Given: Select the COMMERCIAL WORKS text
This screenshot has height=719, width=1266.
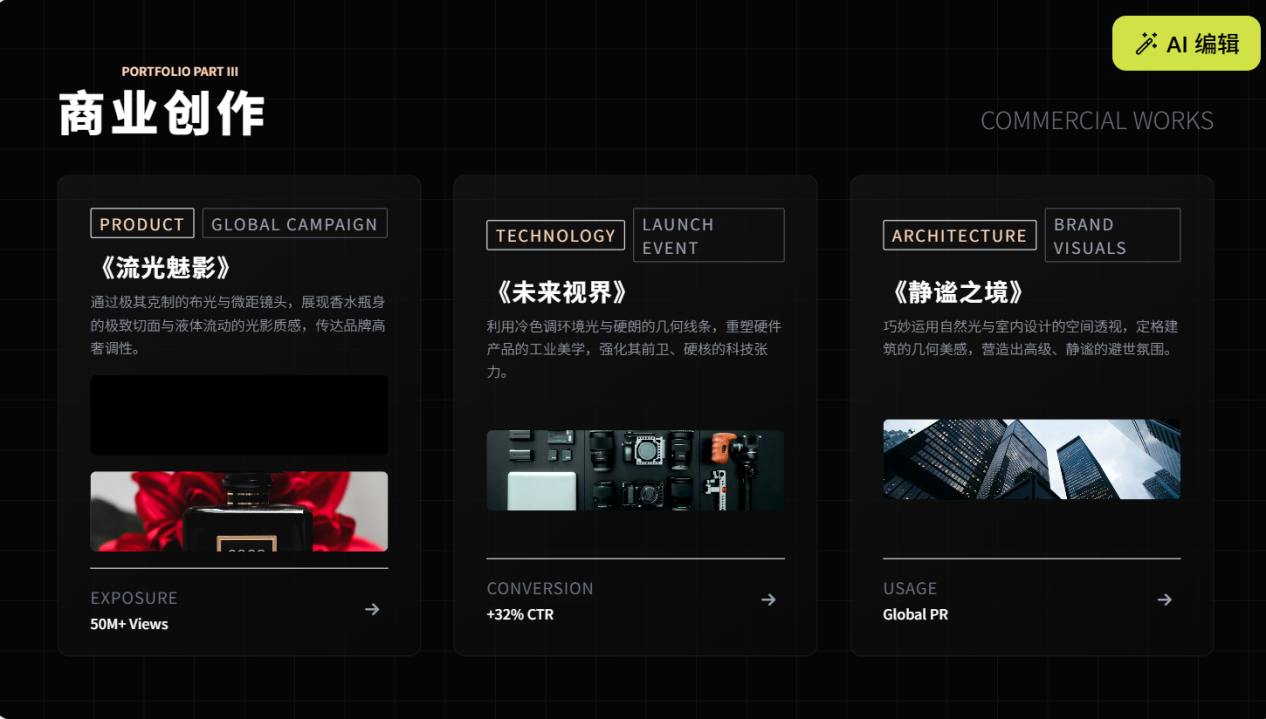Looking at the screenshot, I should click(x=1096, y=121).
